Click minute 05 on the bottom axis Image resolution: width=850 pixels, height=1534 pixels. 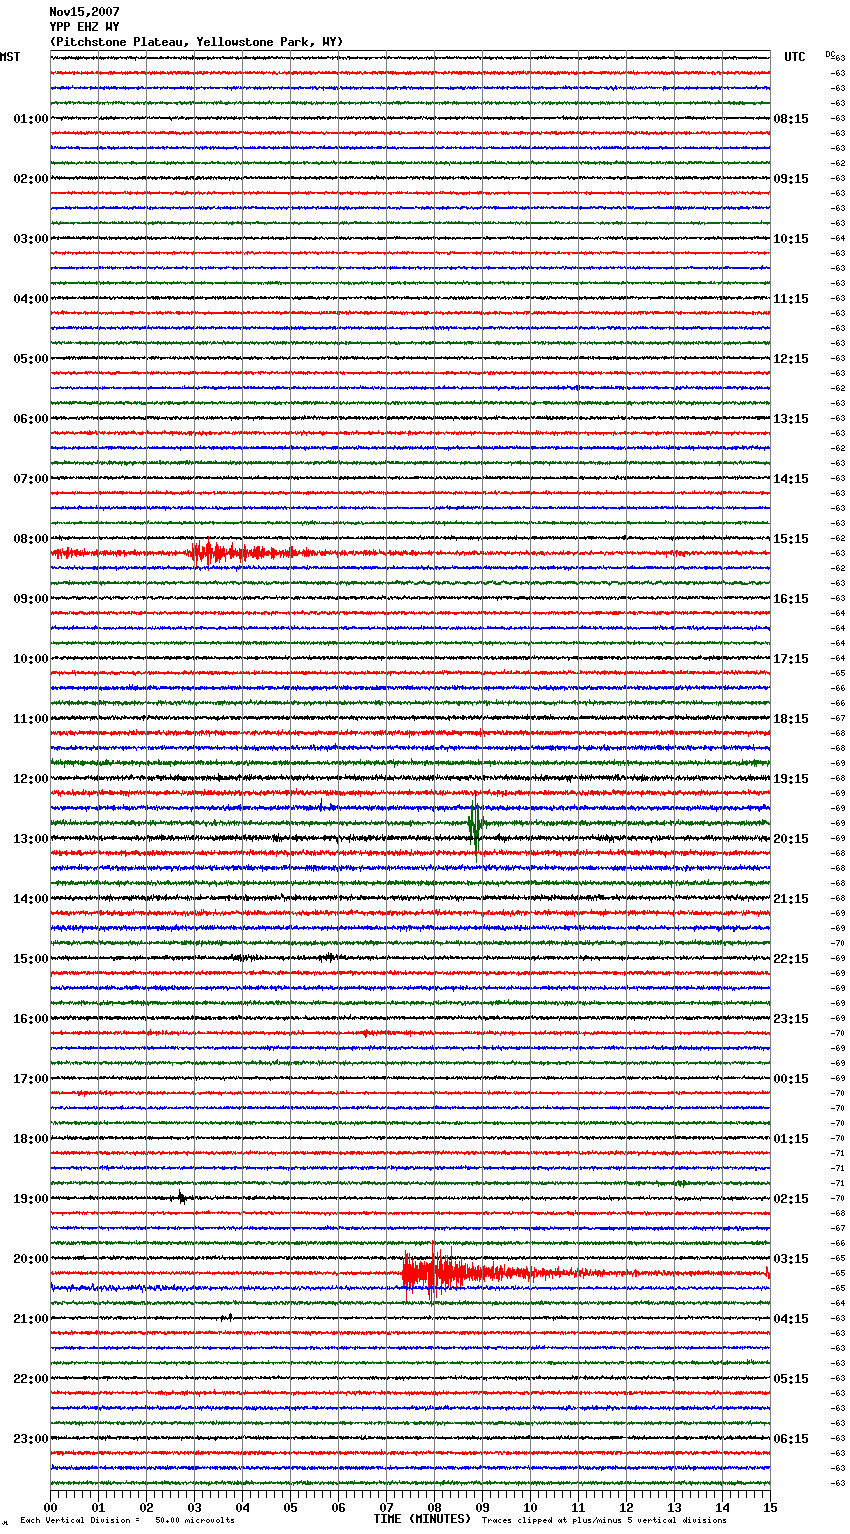tap(290, 1507)
